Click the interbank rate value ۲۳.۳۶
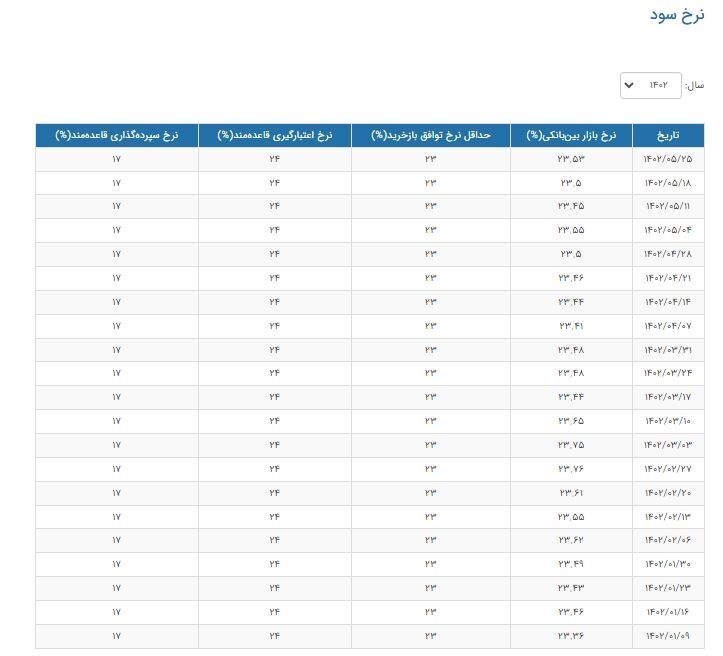 pos(571,635)
